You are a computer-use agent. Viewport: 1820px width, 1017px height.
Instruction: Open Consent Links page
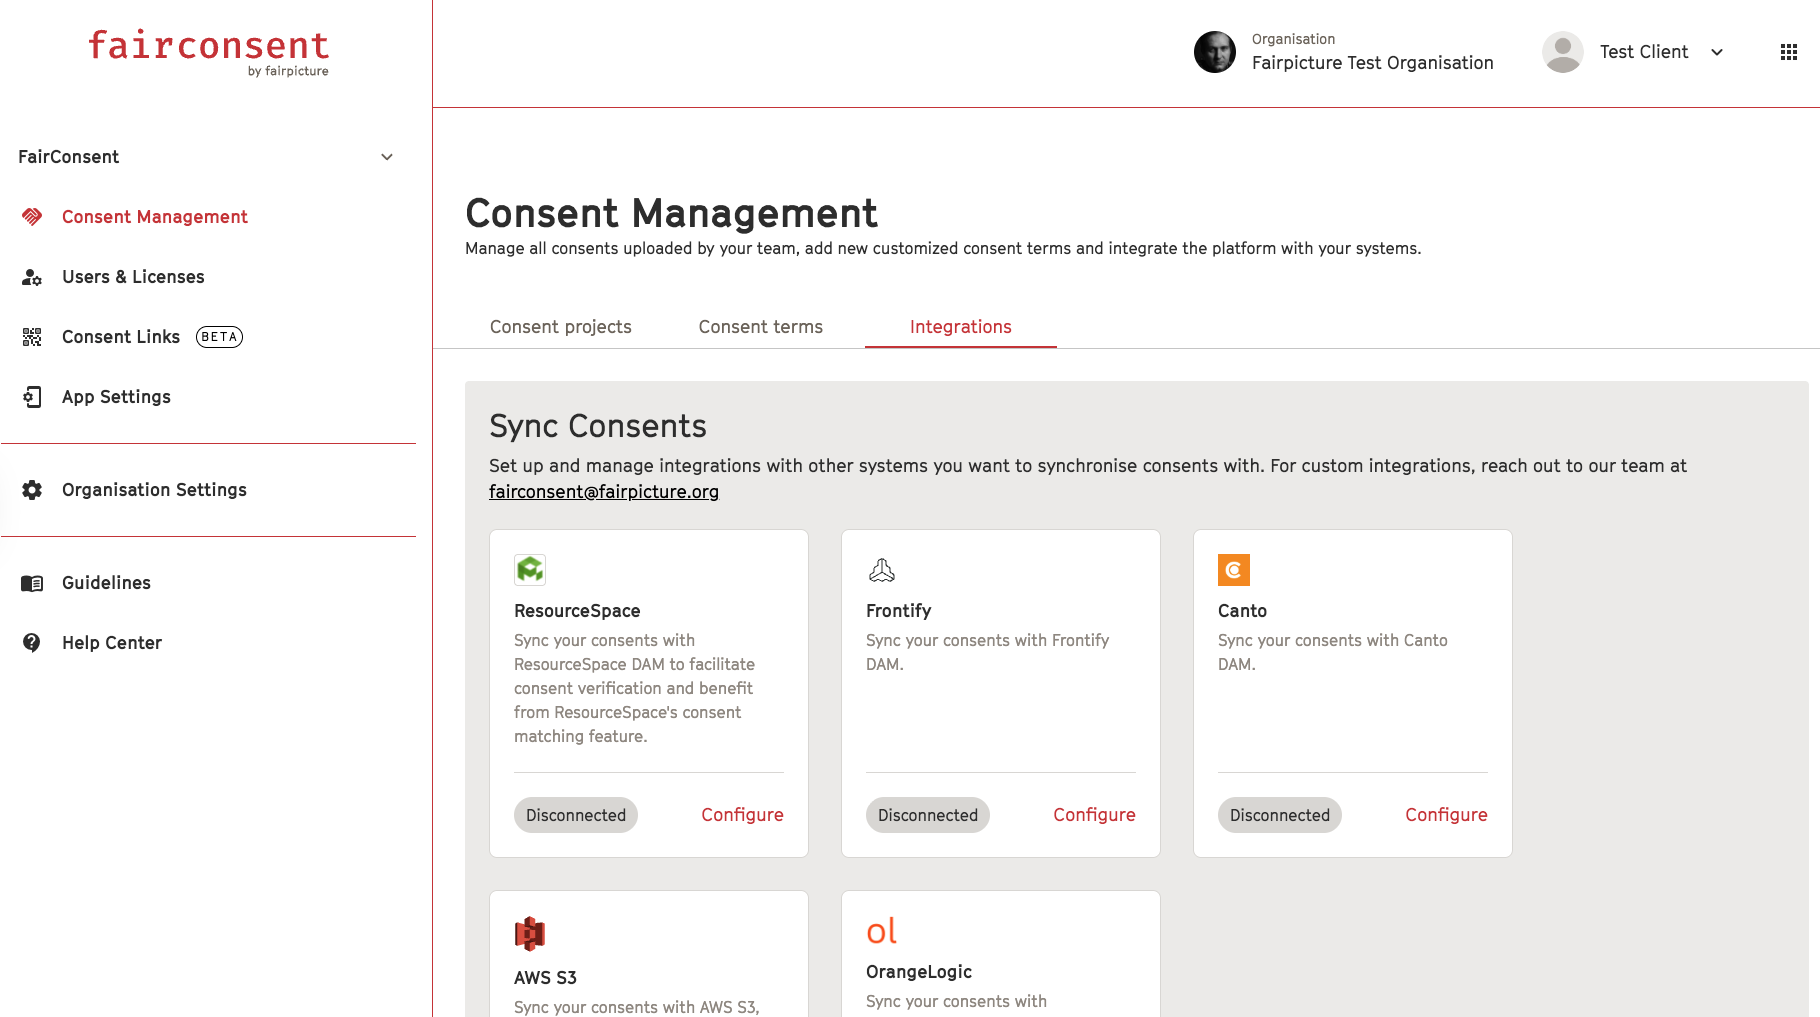pos(121,337)
